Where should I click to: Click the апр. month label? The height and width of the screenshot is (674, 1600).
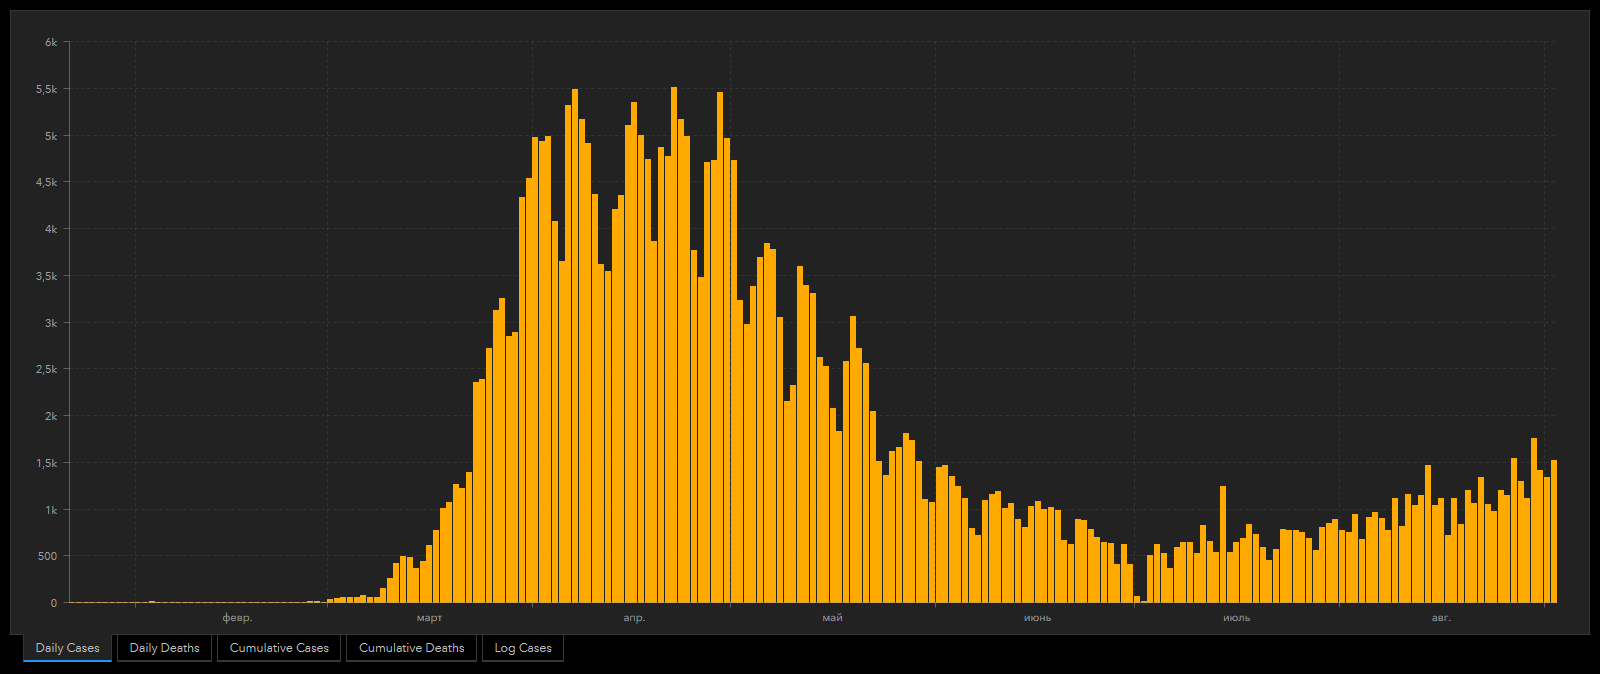tap(634, 618)
